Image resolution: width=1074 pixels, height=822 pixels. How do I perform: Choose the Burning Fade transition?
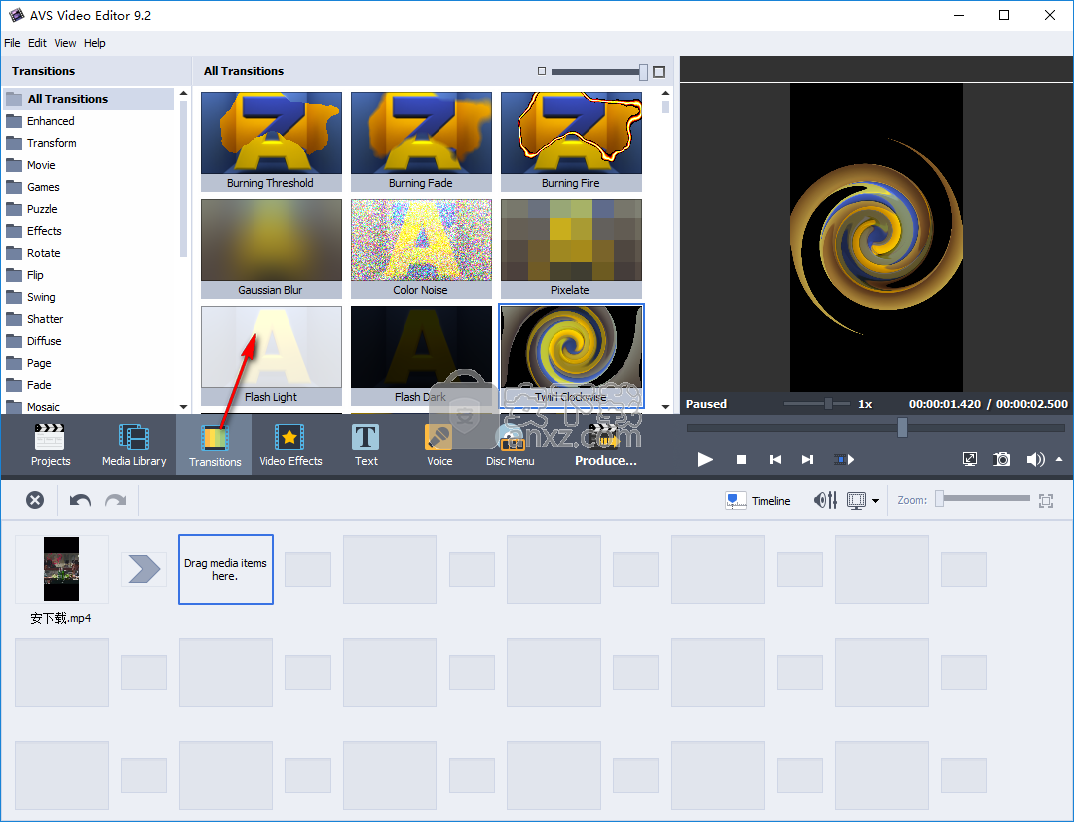coord(421,142)
